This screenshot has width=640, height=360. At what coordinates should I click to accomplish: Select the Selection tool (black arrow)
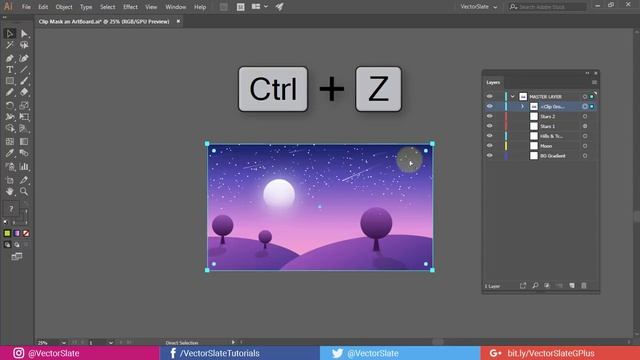pos(10,33)
